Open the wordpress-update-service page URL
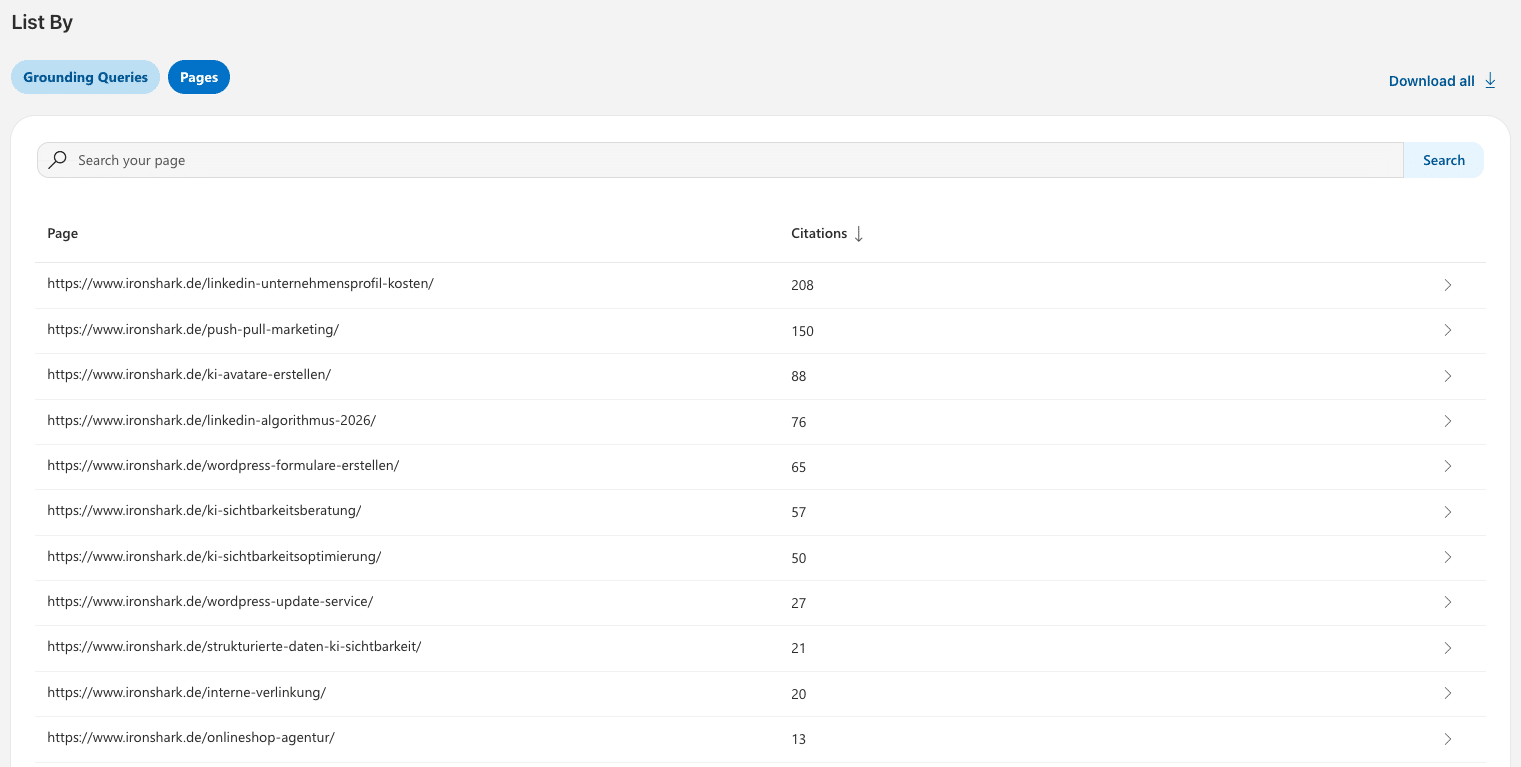Screen dimensions: 1521x767 tap(210, 601)
